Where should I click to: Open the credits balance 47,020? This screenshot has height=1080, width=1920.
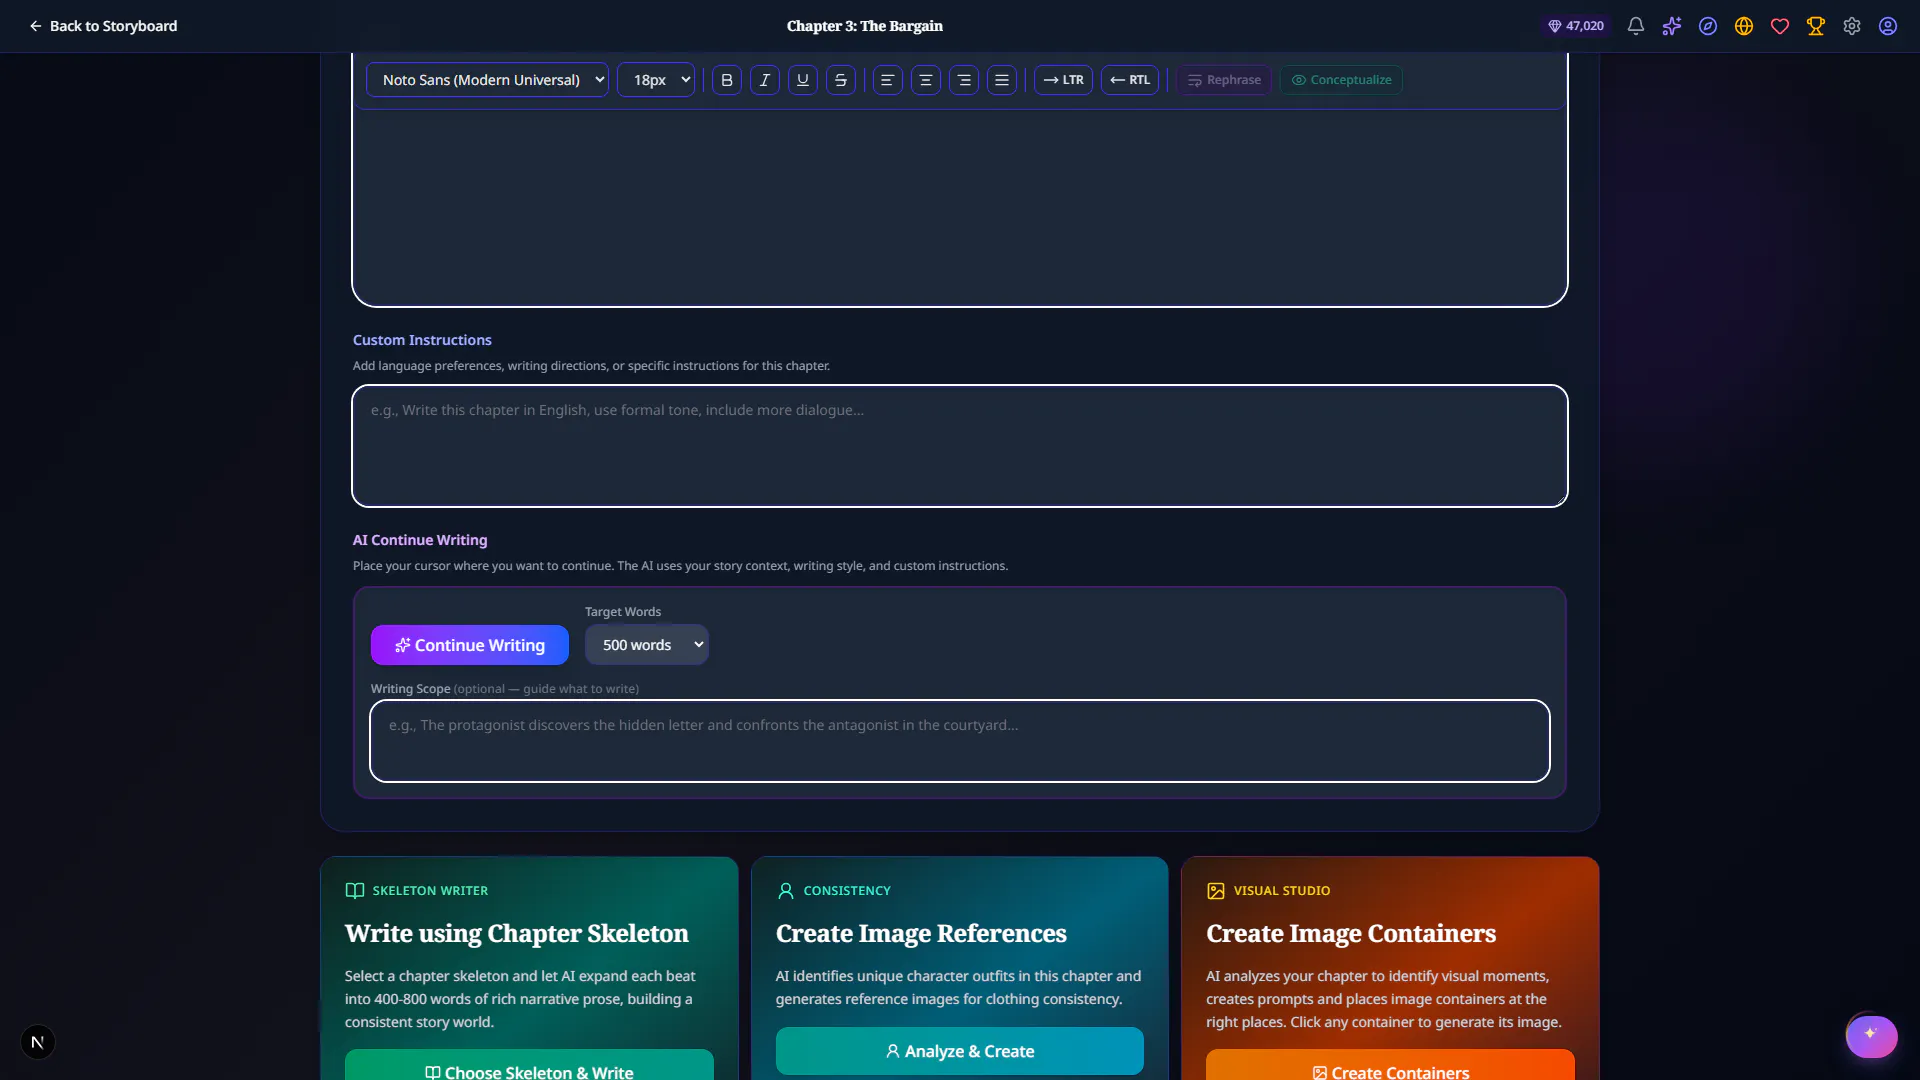point(1576,26)
